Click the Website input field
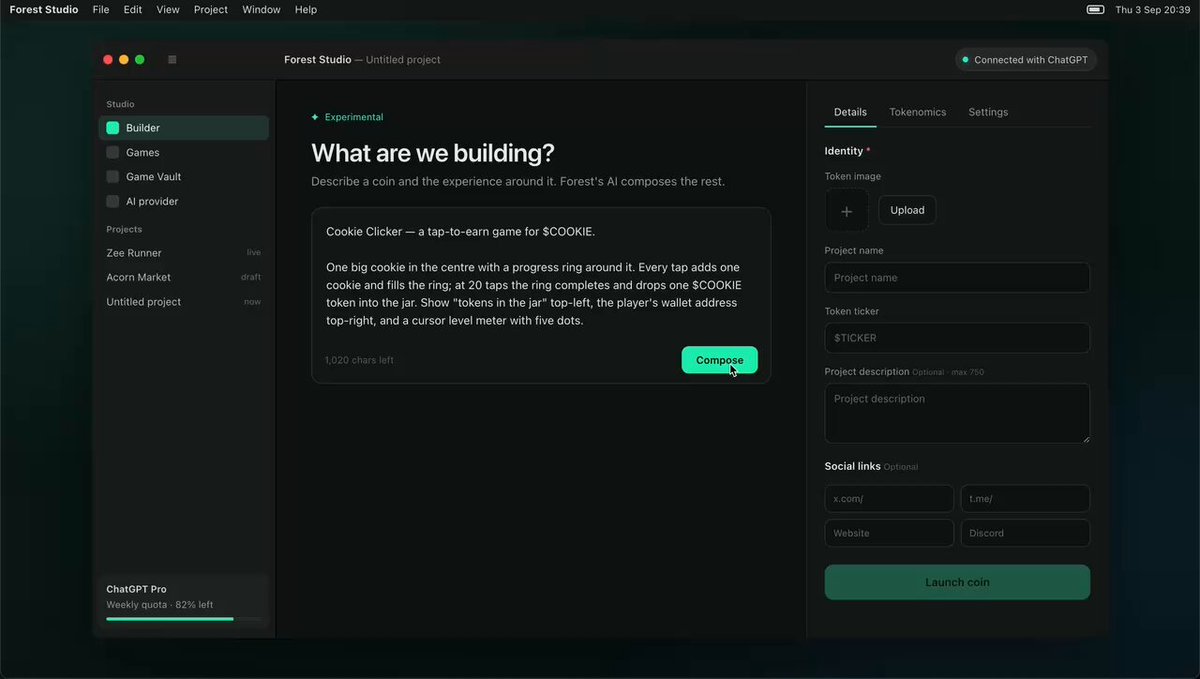 click(x=889, y=533)
